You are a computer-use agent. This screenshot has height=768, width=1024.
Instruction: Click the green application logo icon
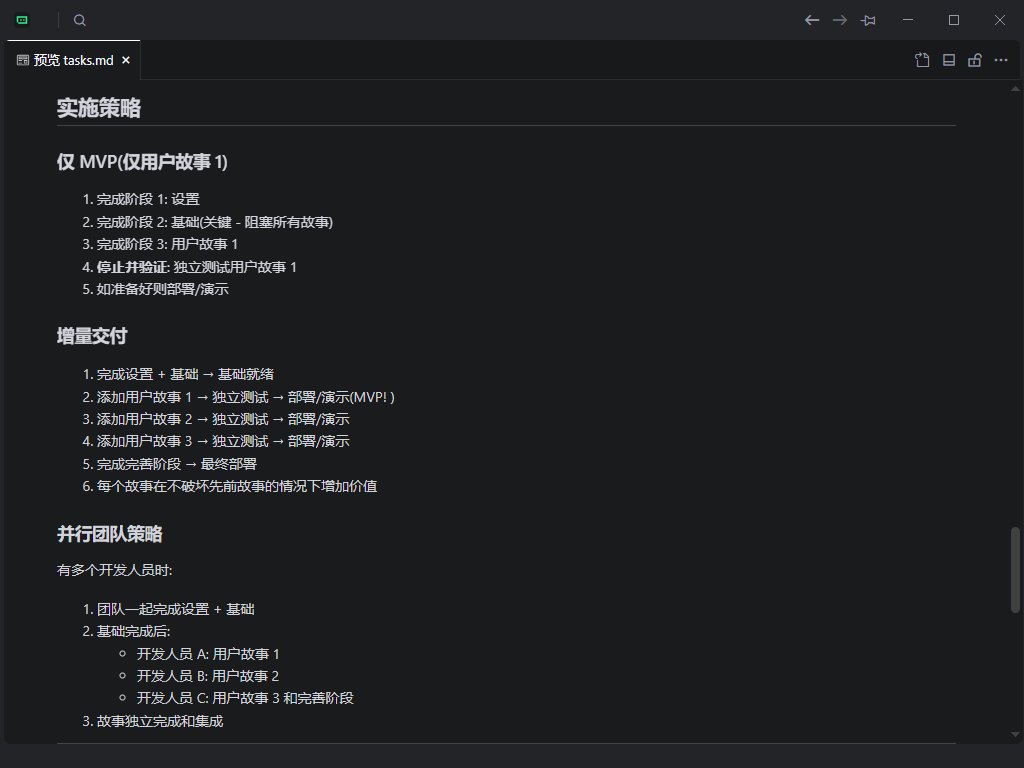[x=21, y=20]
